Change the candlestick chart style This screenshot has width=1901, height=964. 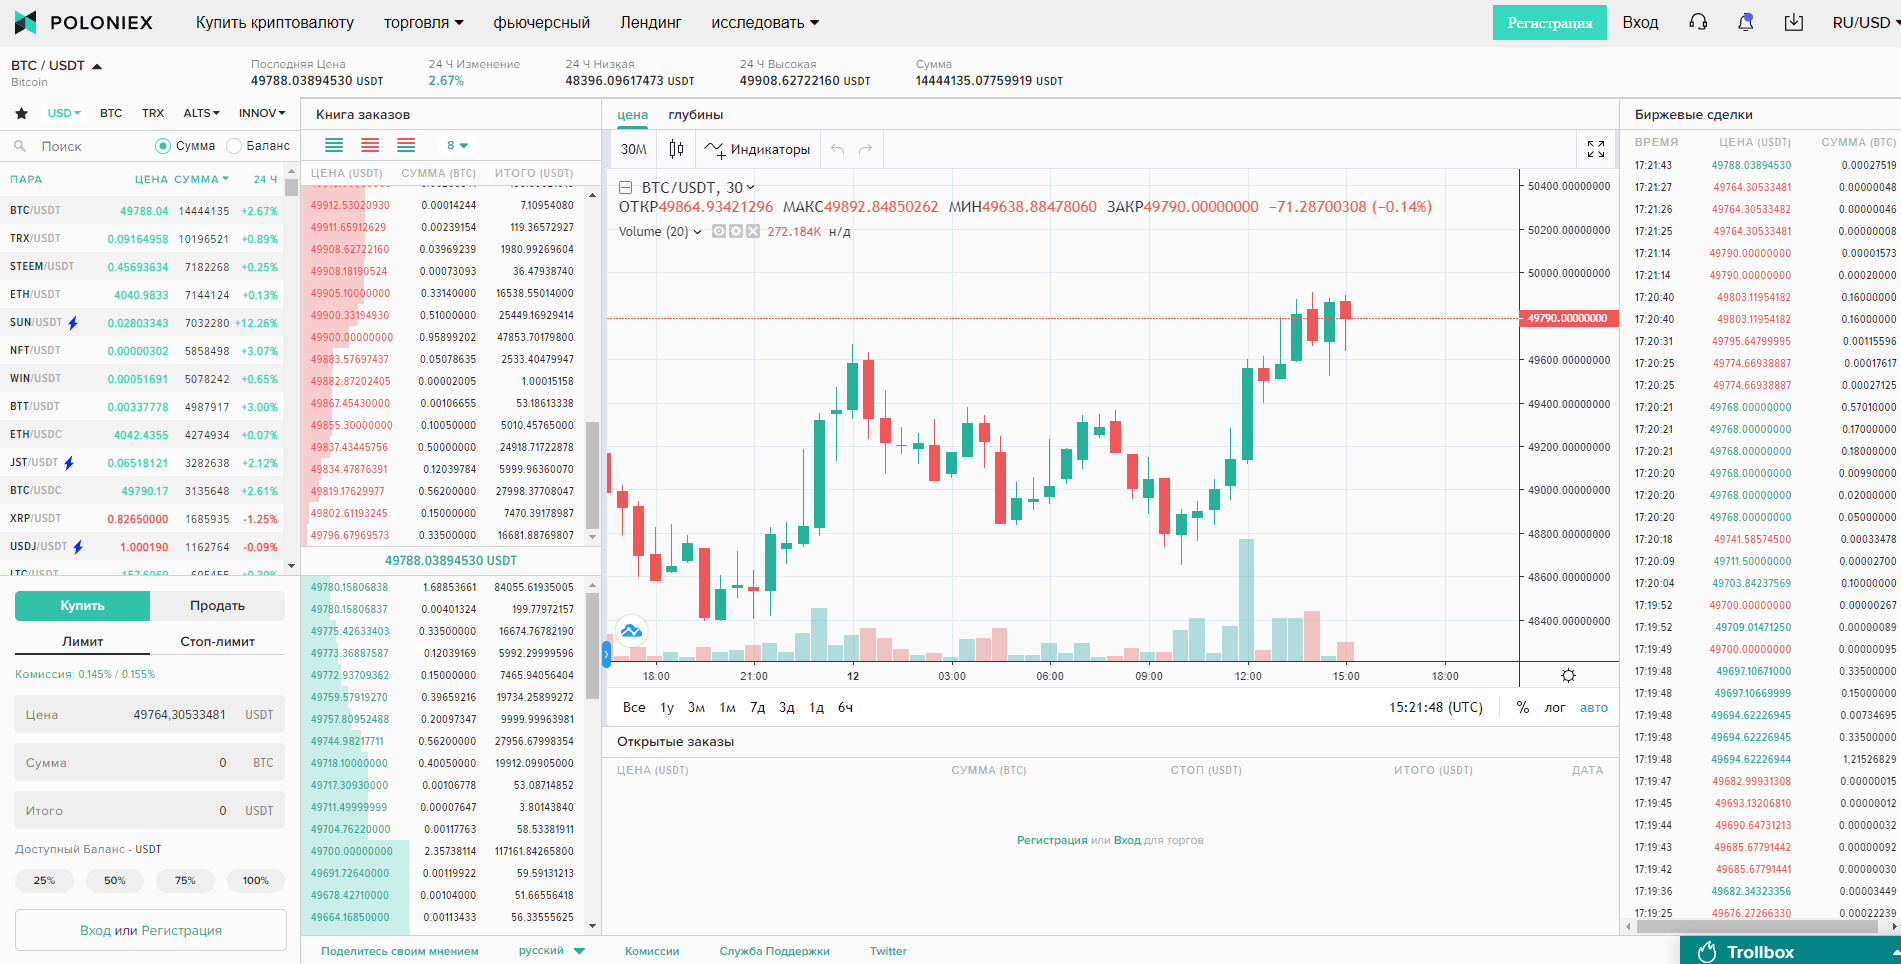pos(677,149)
